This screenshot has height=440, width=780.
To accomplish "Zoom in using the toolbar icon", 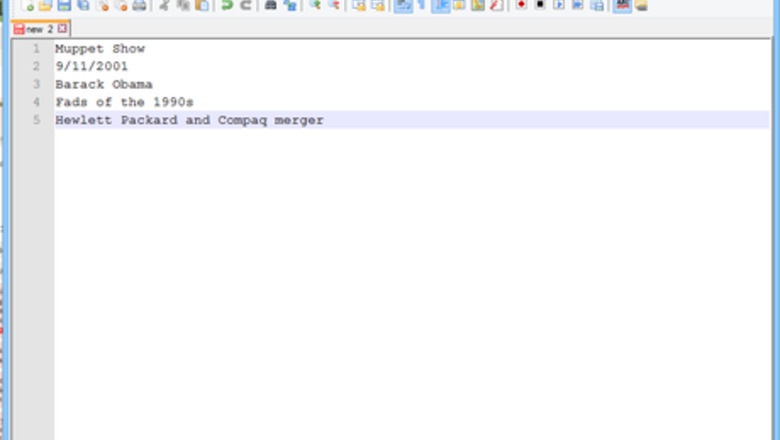I will pyautogui.click(x=315, y=5).
